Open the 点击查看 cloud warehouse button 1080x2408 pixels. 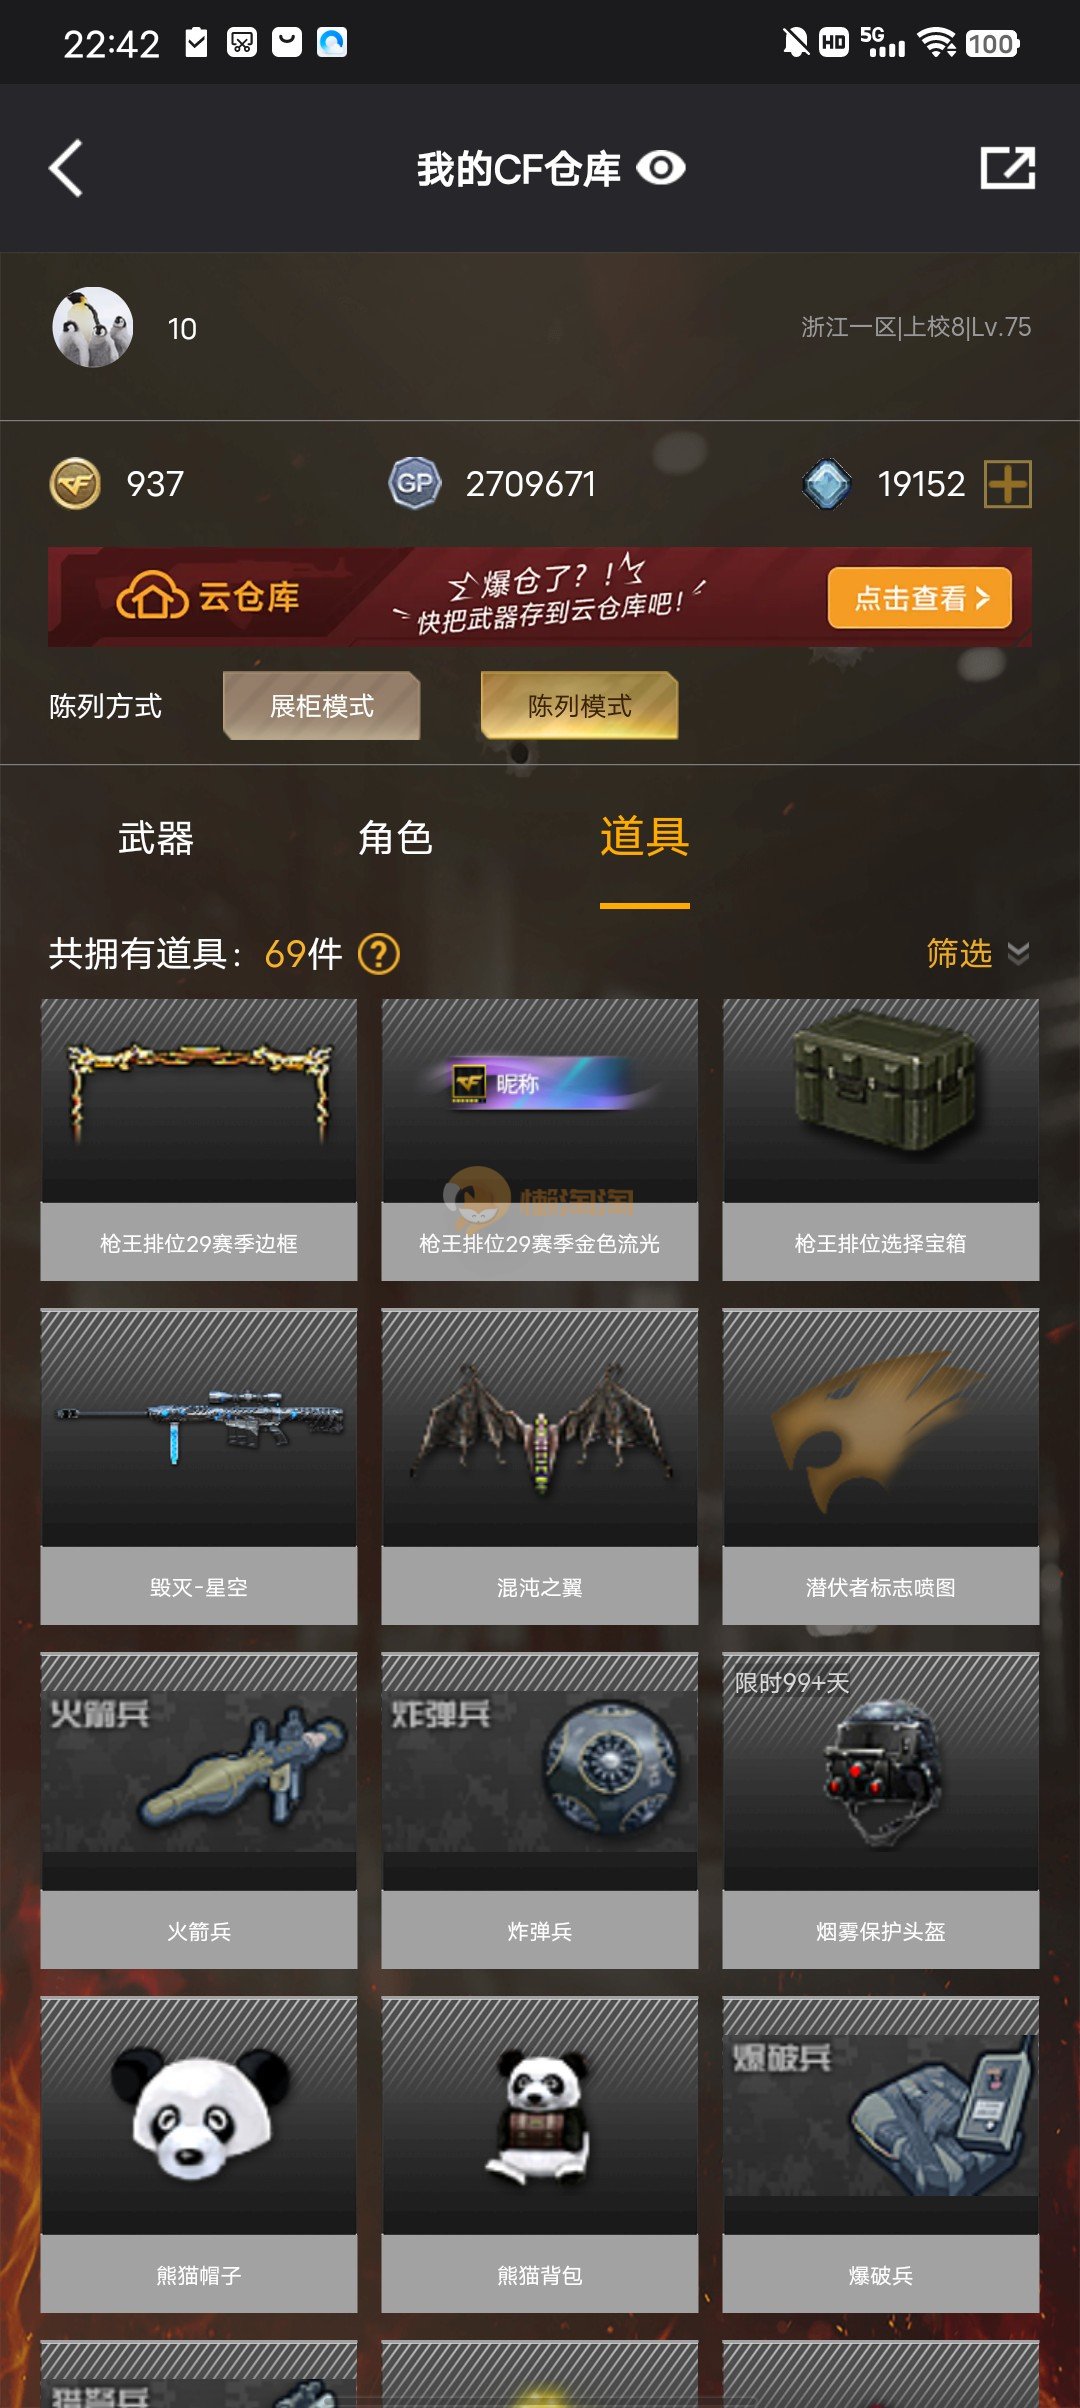[x=919, y=598]
